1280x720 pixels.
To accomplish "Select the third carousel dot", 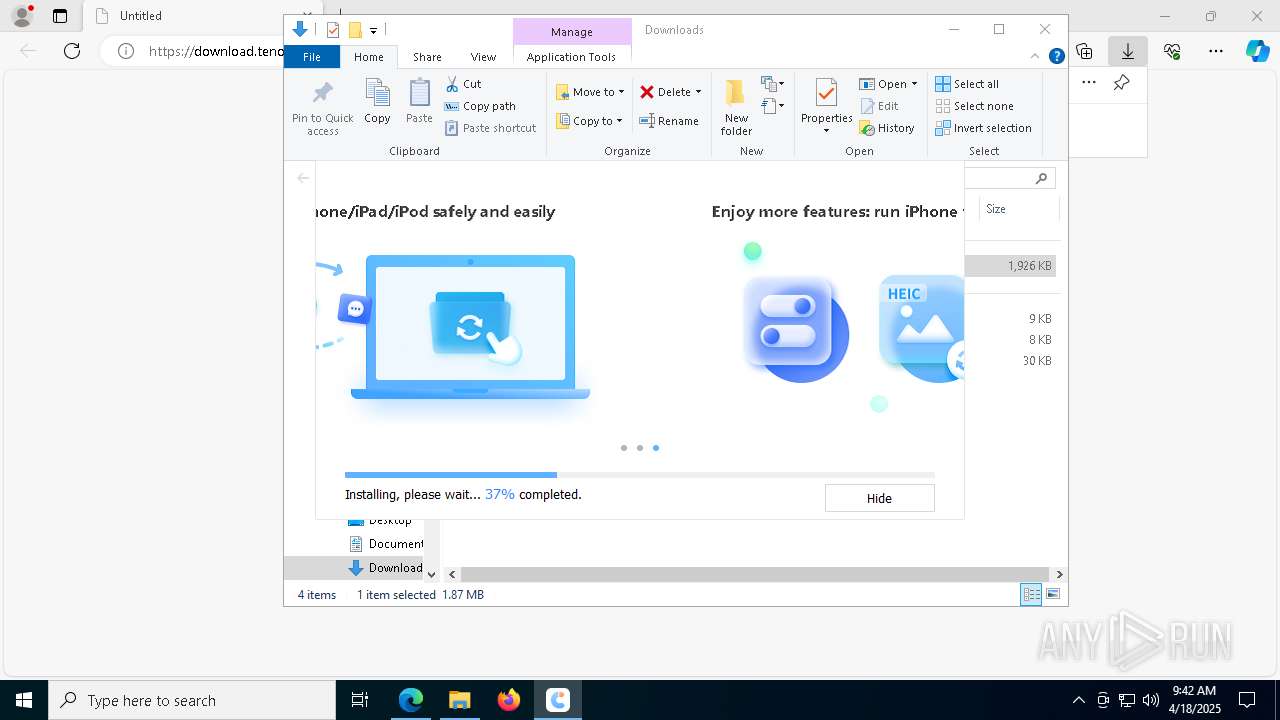I will click(656, 448).
